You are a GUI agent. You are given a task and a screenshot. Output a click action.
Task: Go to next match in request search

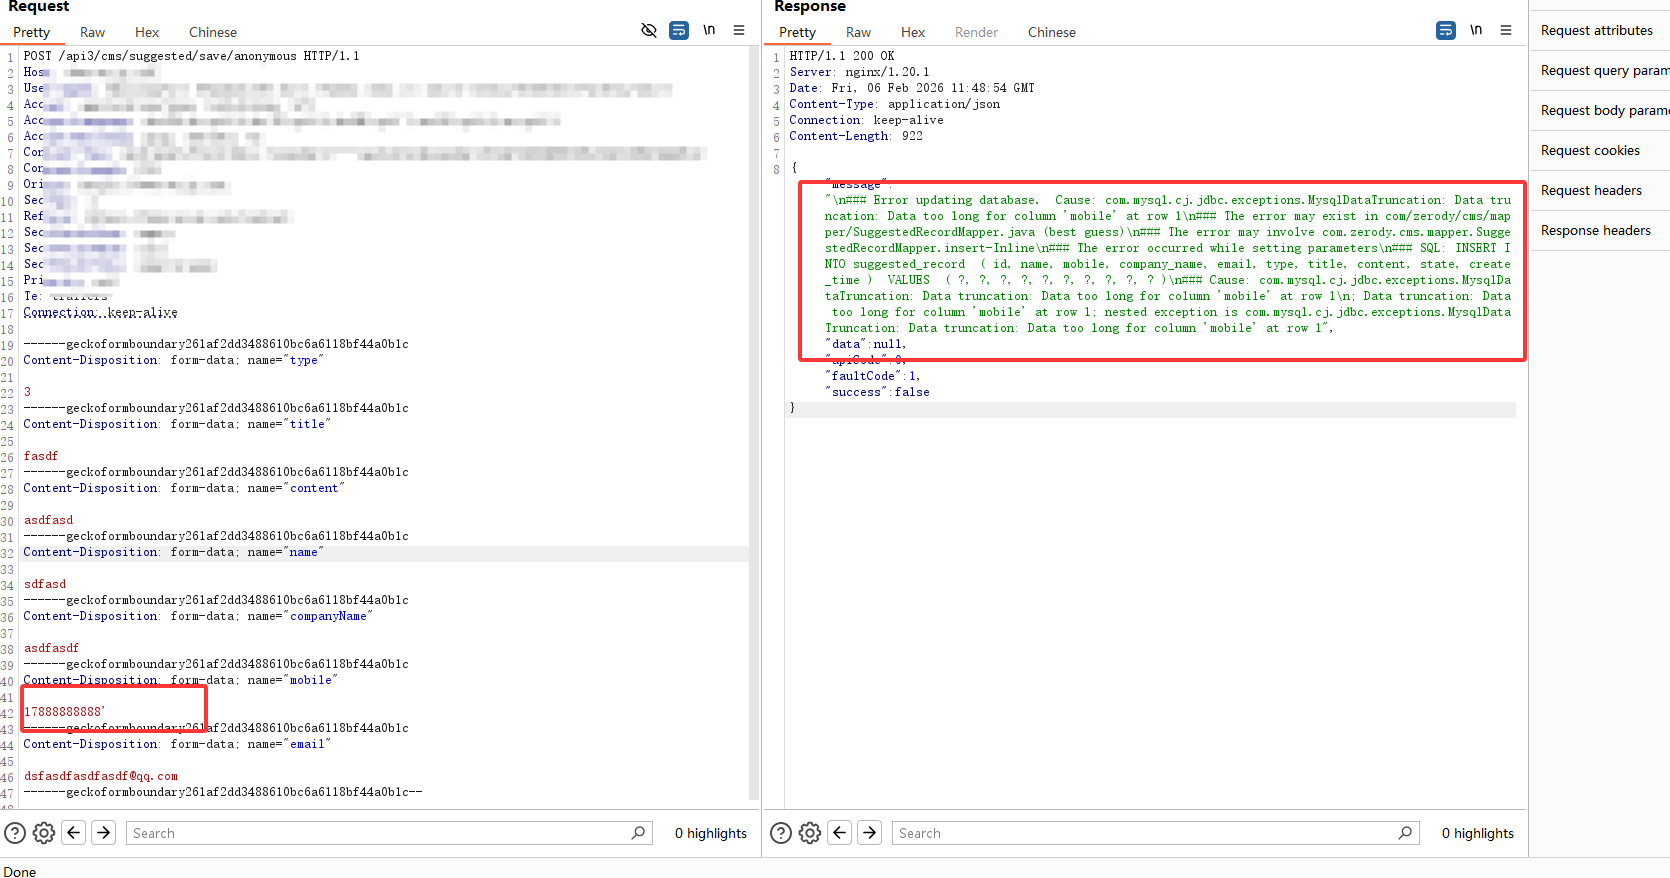click(104, 833)
